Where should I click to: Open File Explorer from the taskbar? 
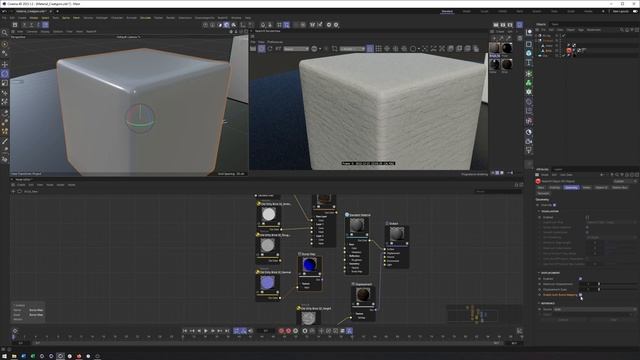click(14, 356)
